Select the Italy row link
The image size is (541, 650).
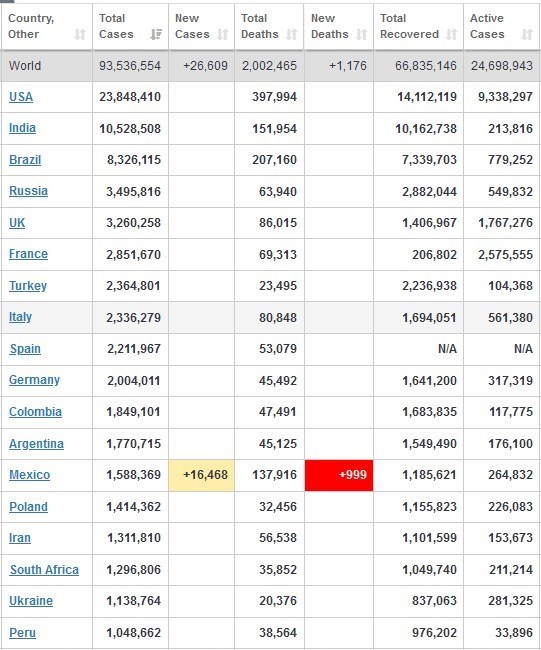coord(20,317)
